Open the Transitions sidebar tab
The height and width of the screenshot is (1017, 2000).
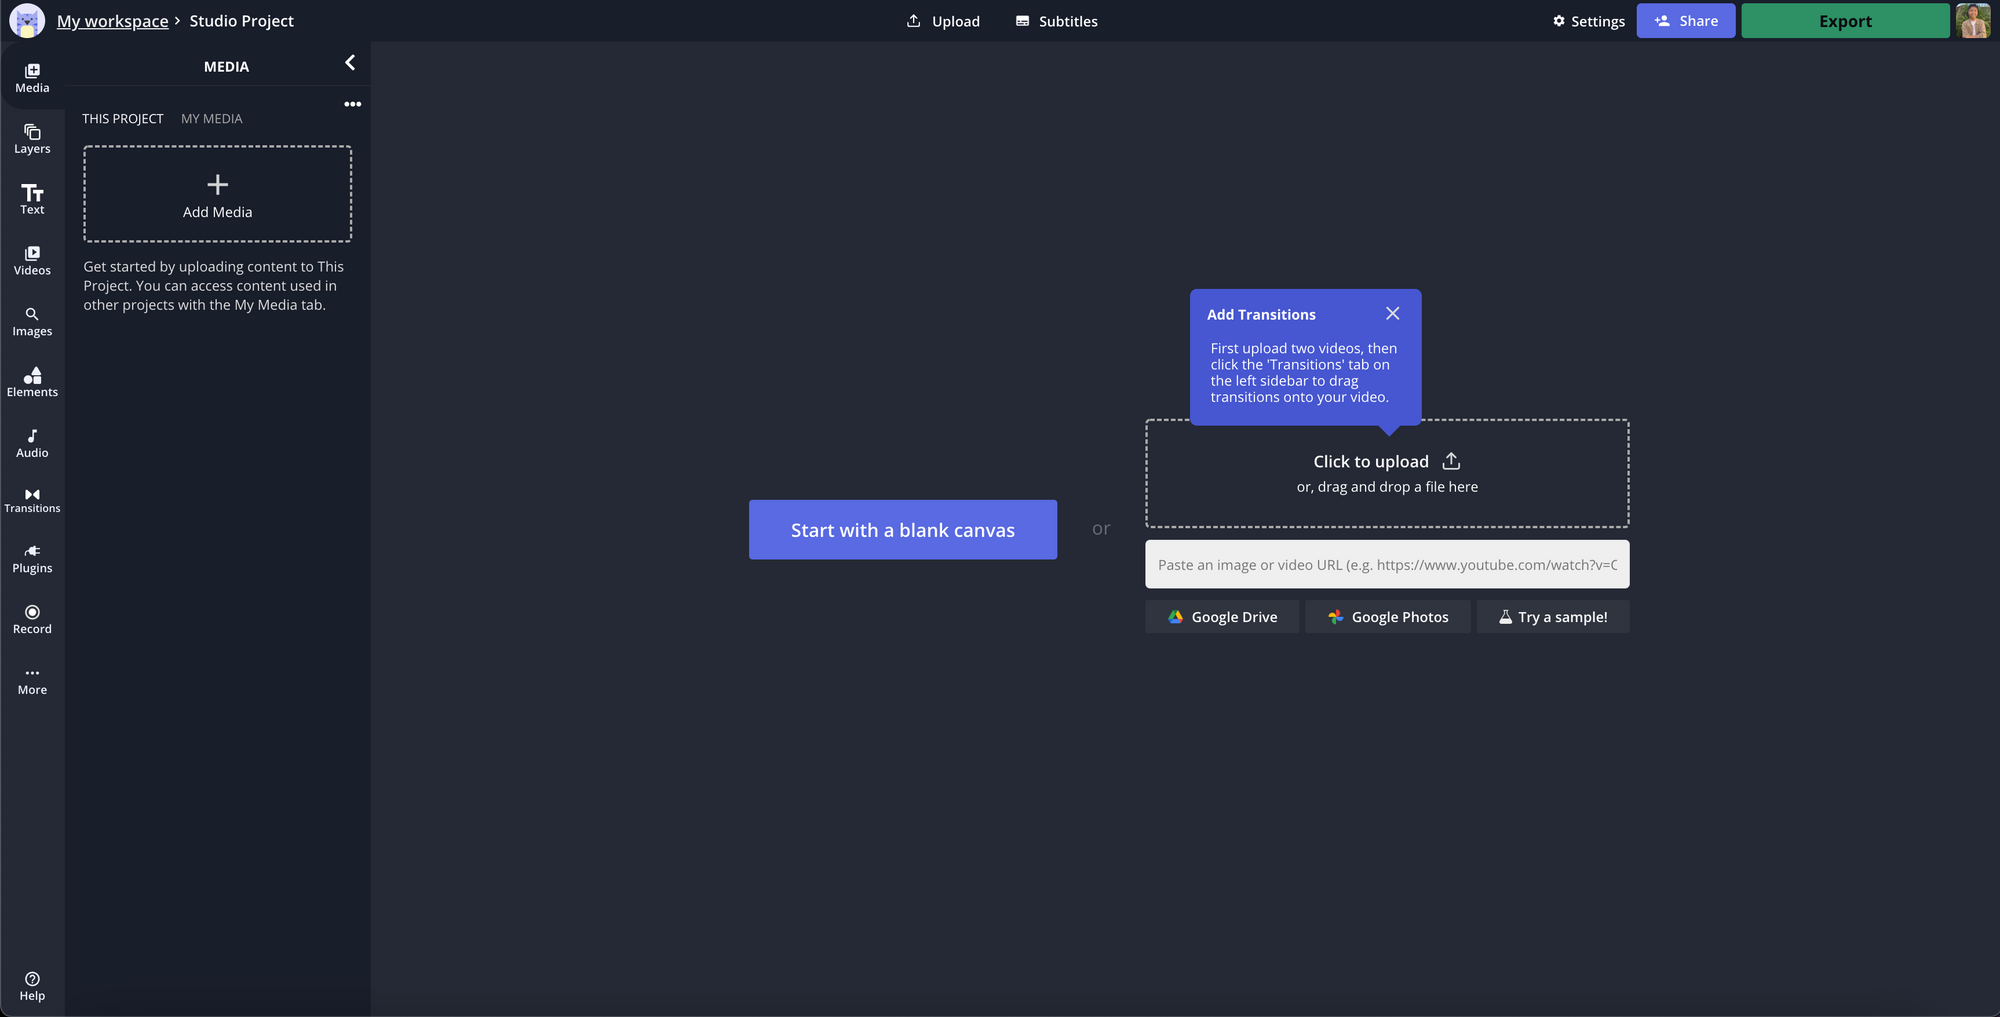[32, 500]
